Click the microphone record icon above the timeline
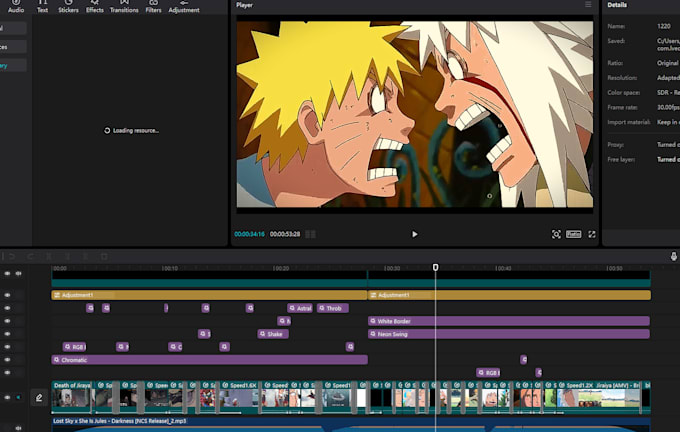Viewport: 680px width, 432px height. [x=674, y=257]
